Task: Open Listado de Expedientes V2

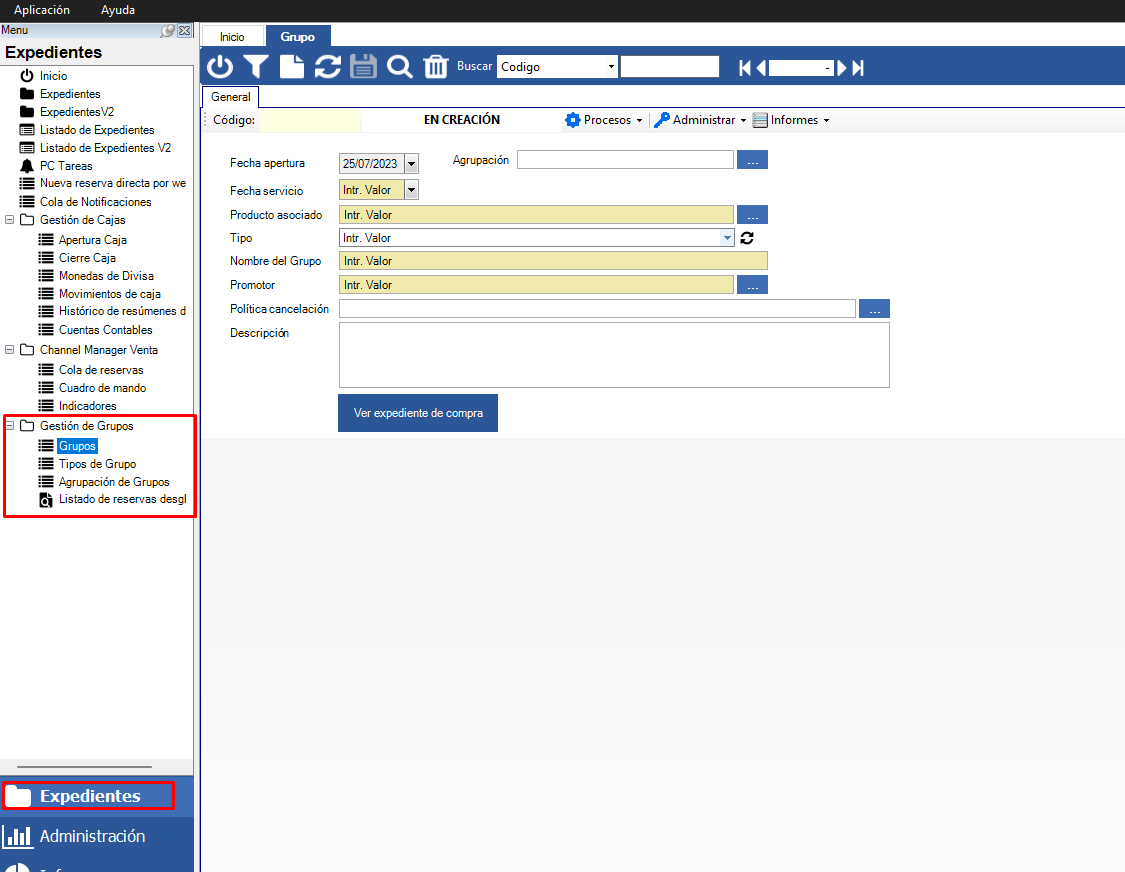Action: (x=105, y=148)
